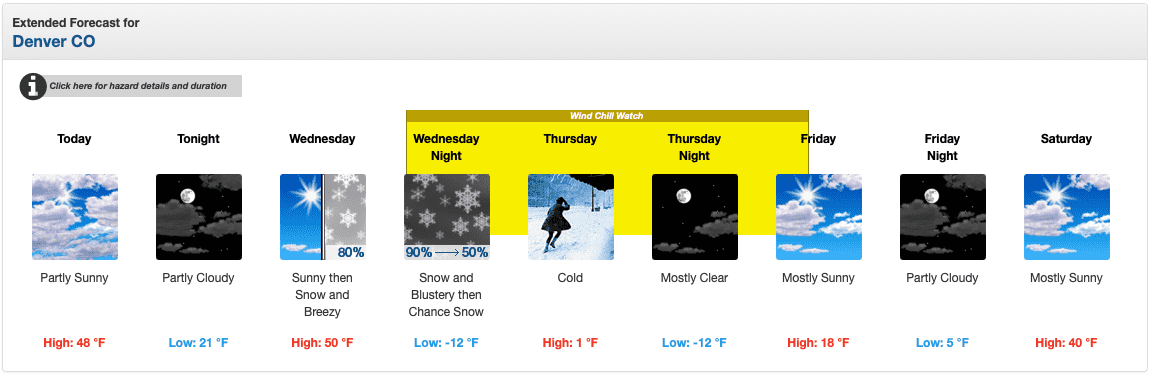Open hazard details and duration link
The width and height of the screenshot is (1153, 378).
coord(138,86)
